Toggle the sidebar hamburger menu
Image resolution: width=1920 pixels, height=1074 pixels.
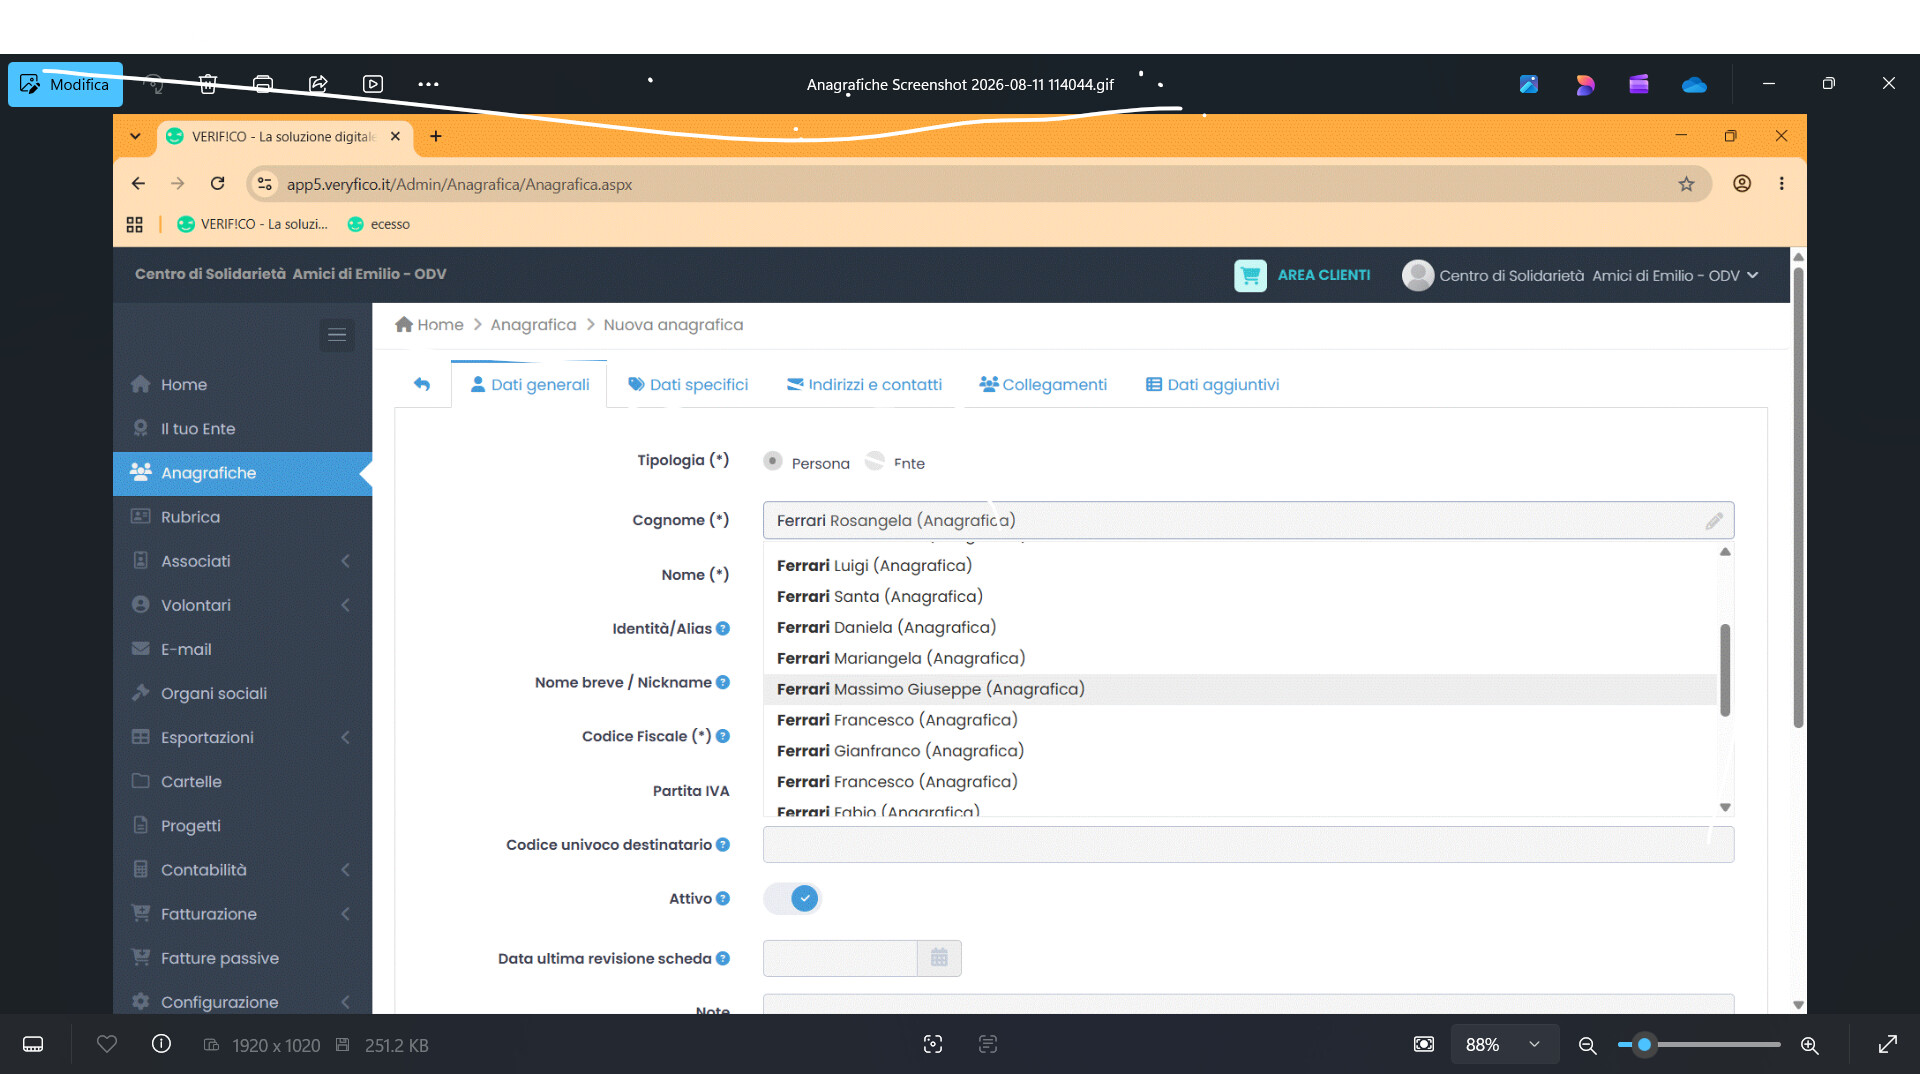(337, 335)
